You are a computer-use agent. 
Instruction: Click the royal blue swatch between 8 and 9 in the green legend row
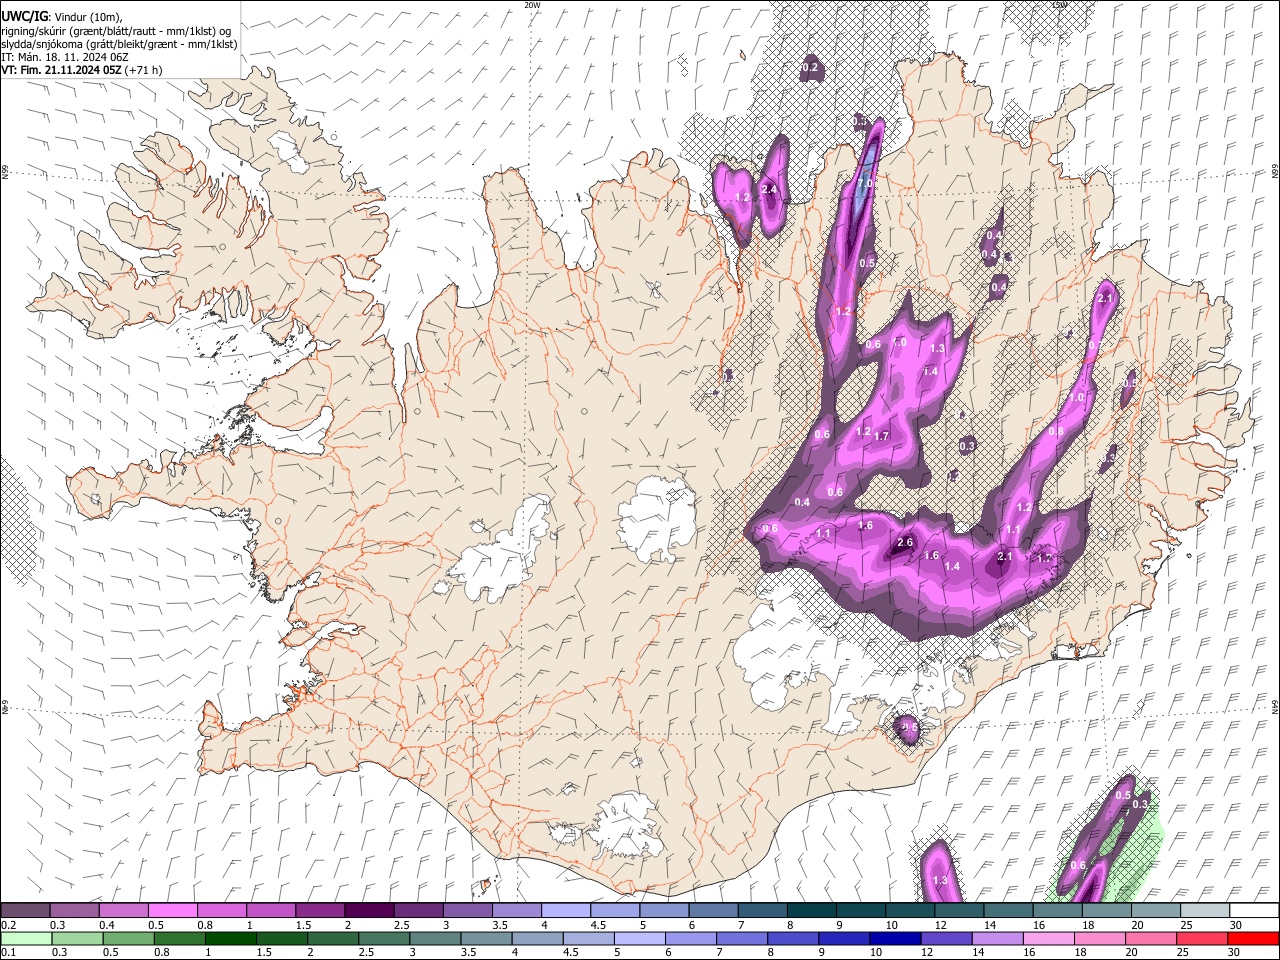click(793, 938)
